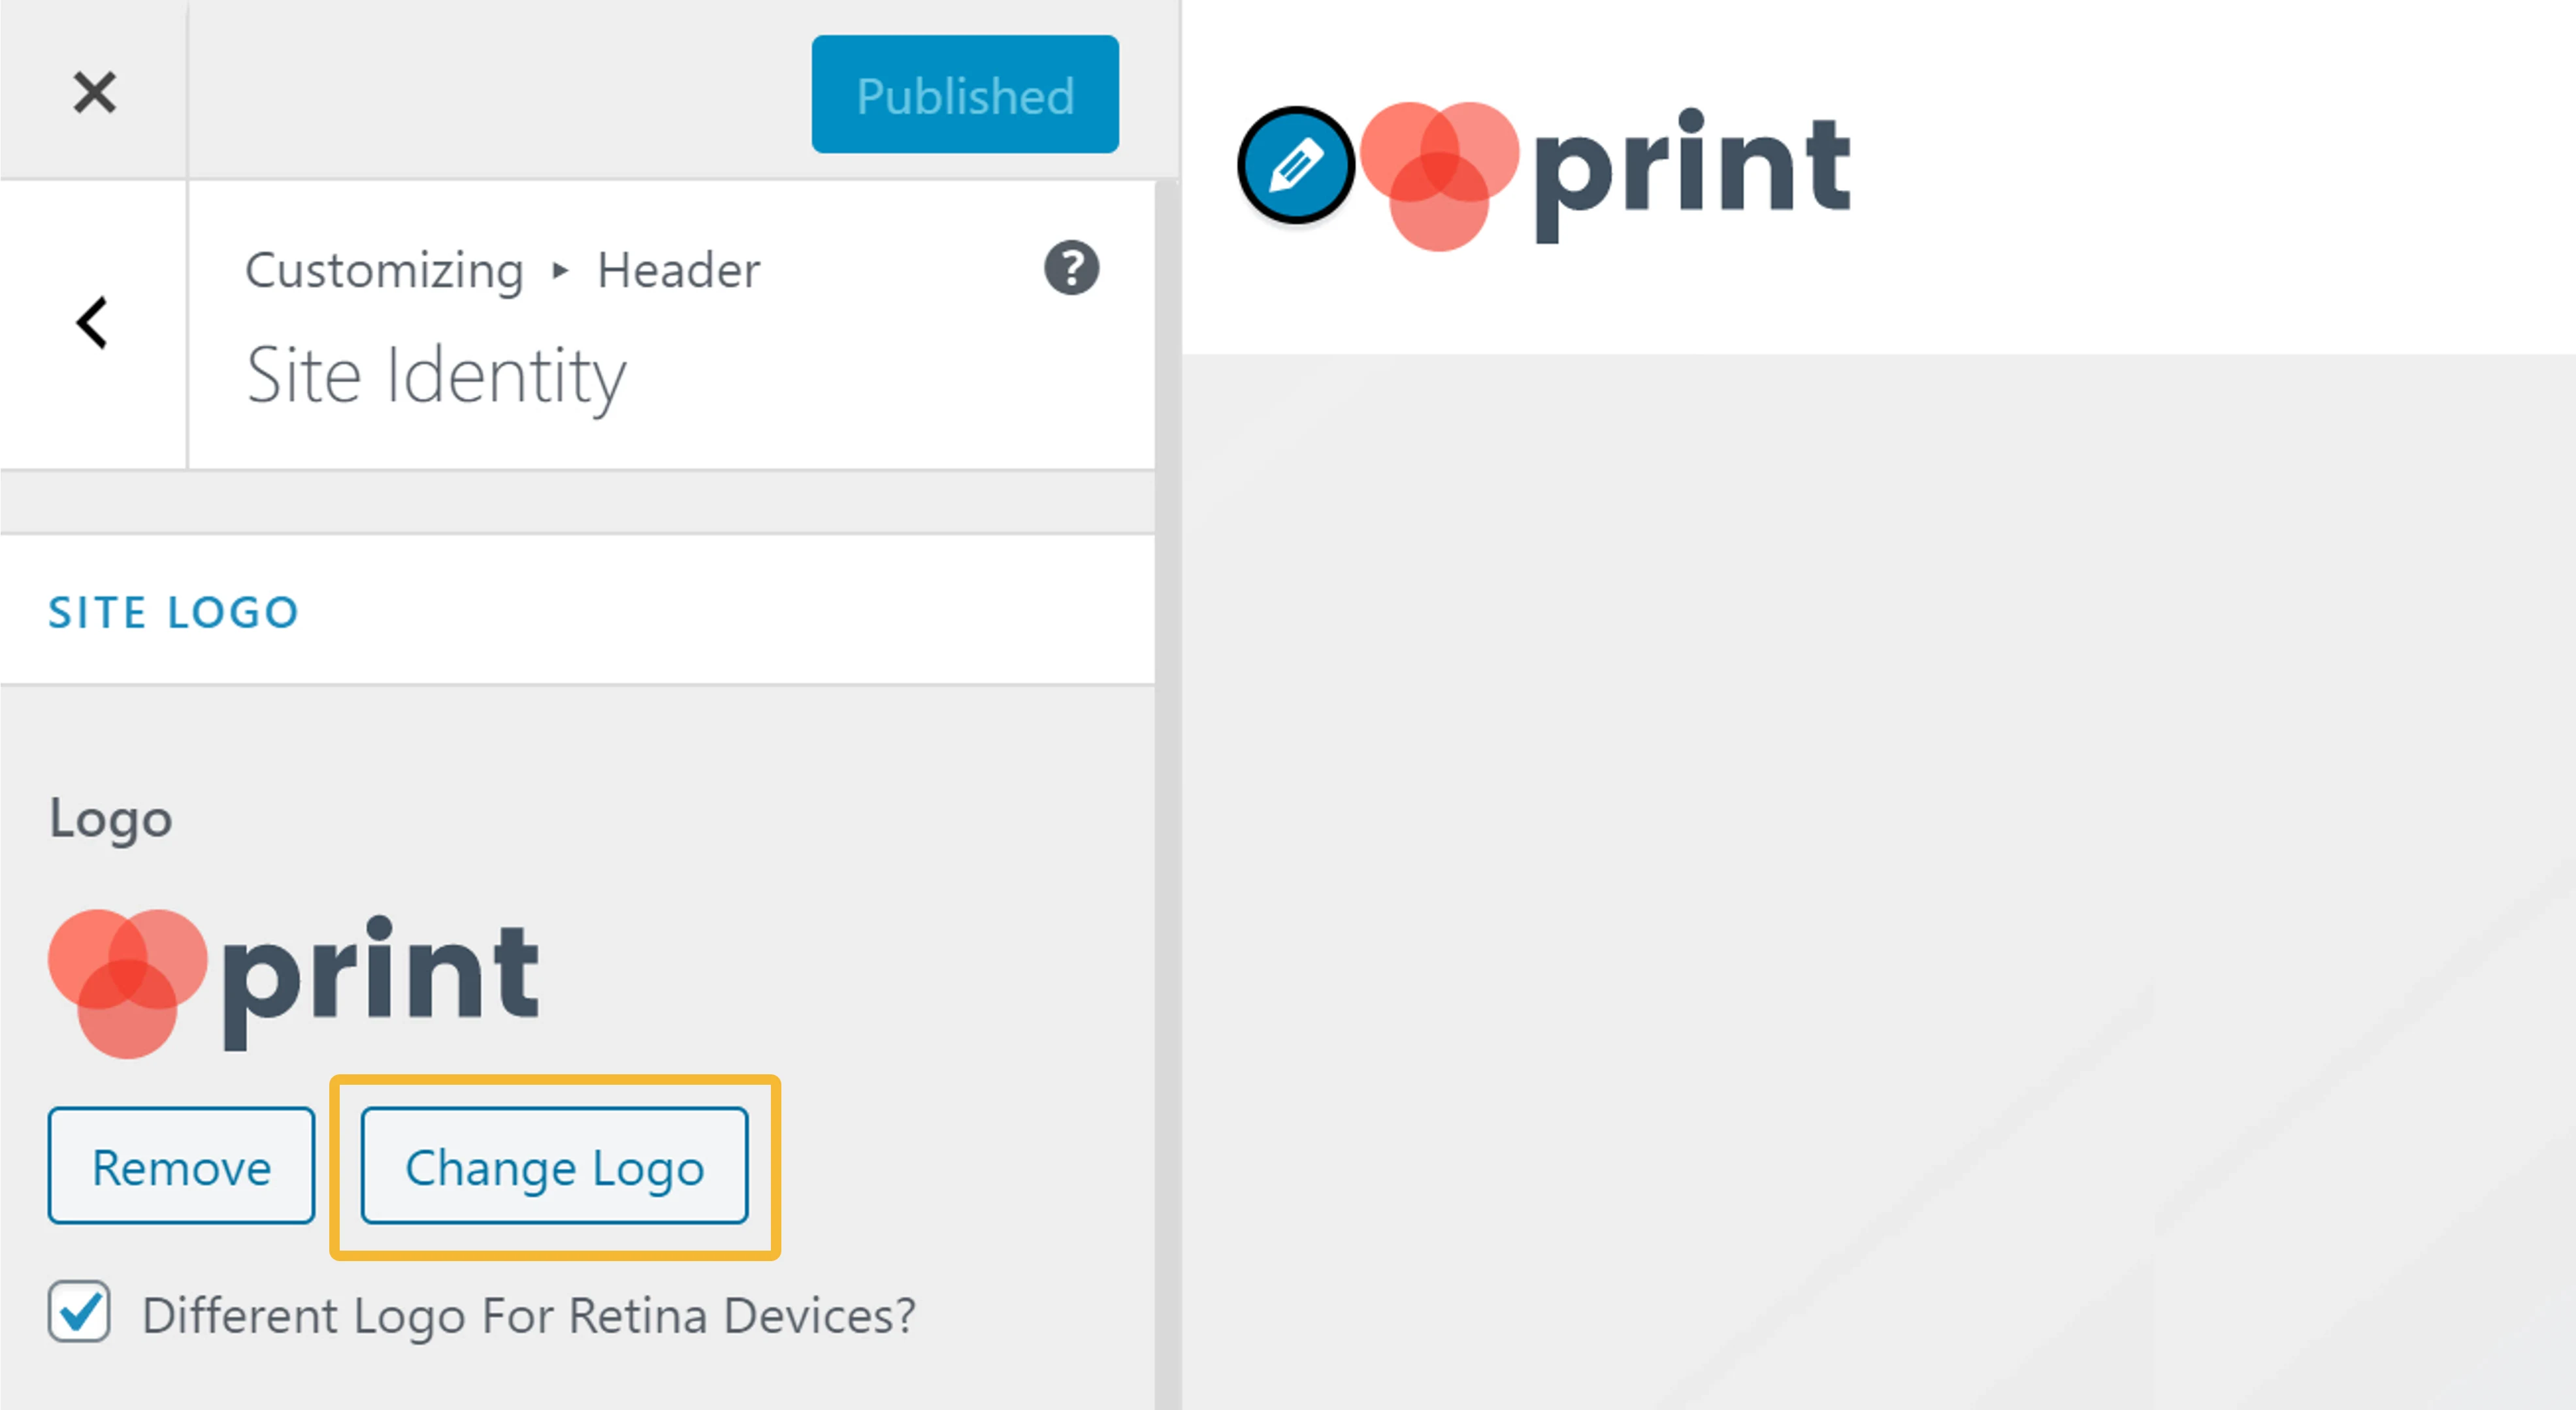Click the Logo field label

111,821
